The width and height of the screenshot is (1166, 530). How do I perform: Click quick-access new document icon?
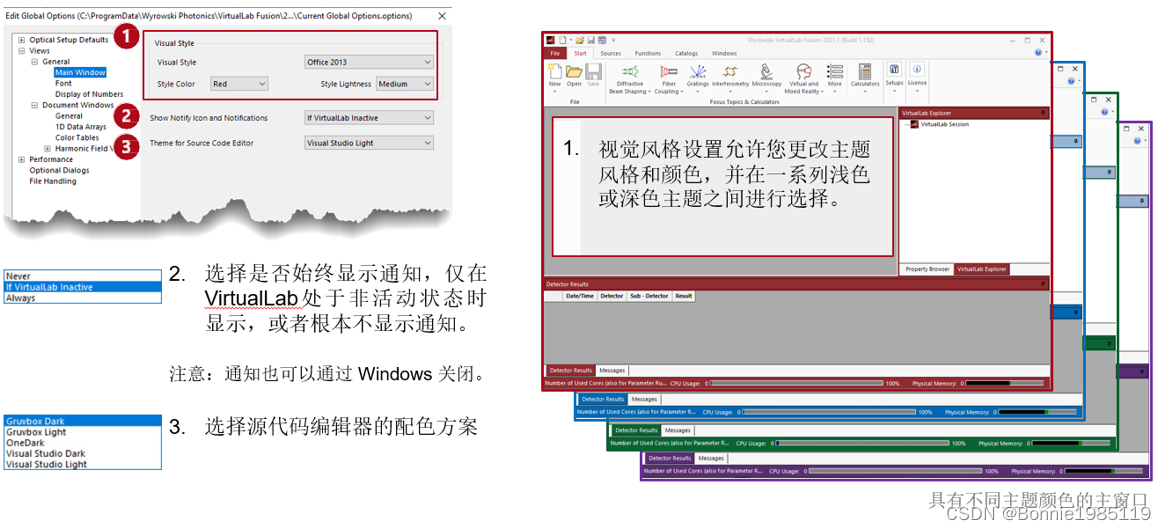point(564,40)
